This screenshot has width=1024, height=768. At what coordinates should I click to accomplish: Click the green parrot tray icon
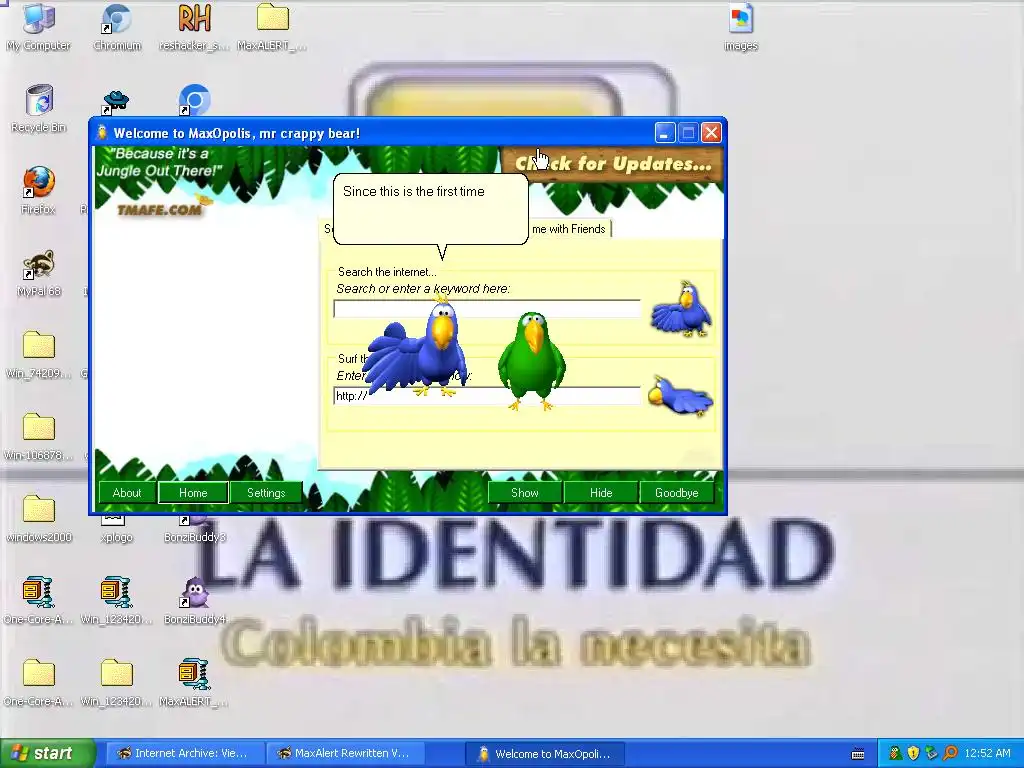pos(895,754)
